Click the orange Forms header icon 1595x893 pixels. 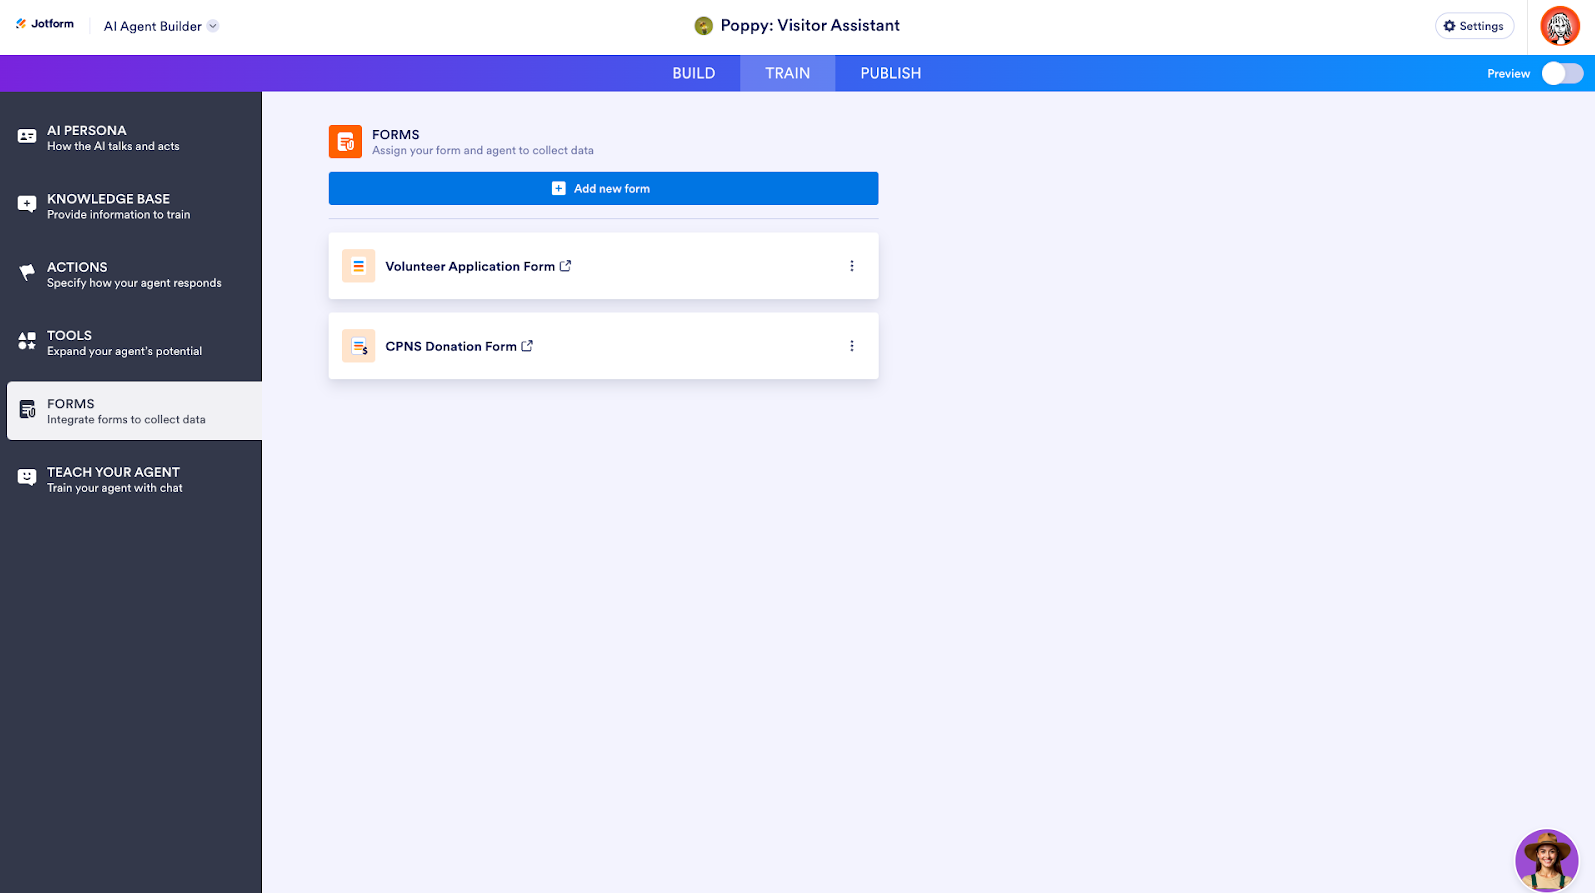click(345, 141)
